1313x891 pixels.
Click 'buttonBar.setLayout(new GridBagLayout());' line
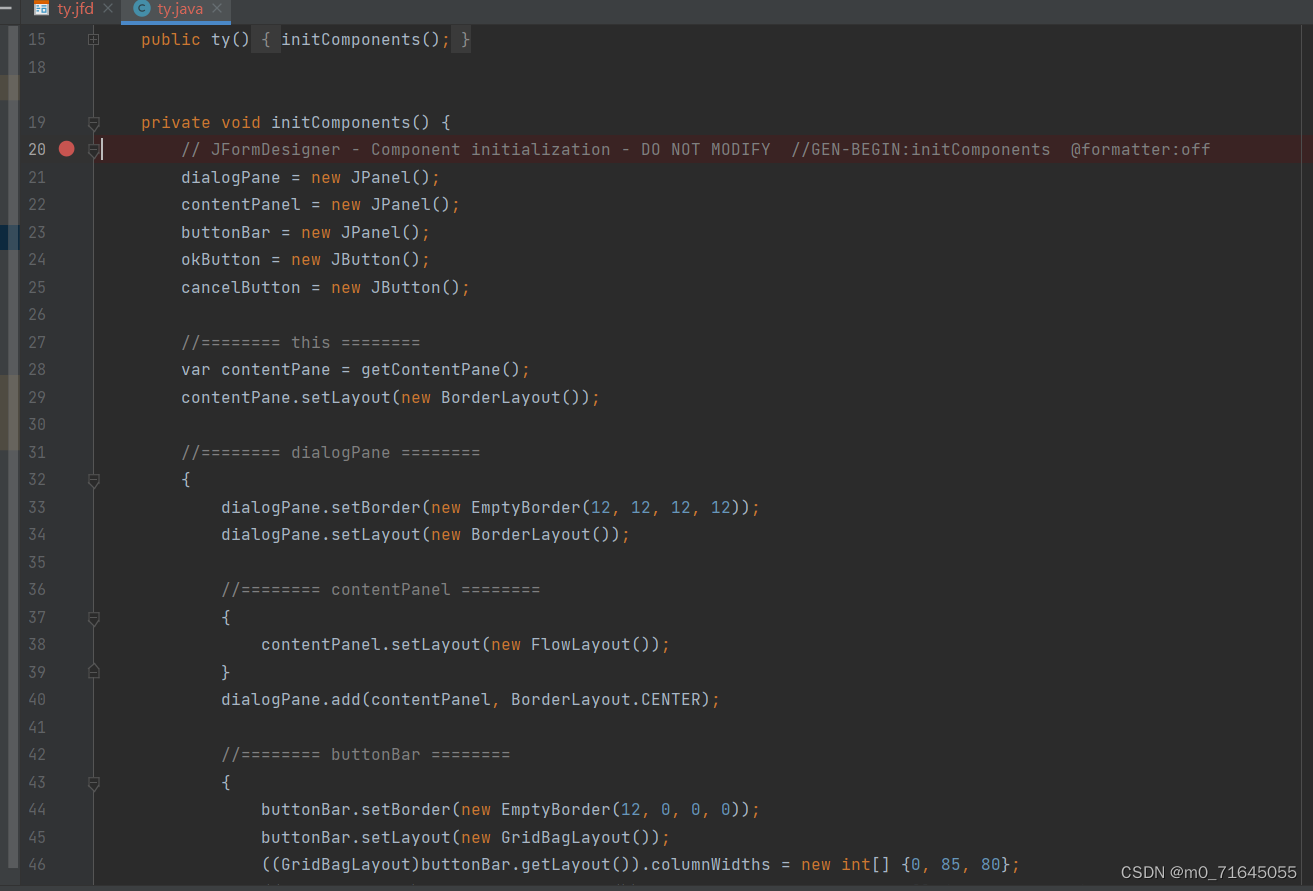pos(466,837)
